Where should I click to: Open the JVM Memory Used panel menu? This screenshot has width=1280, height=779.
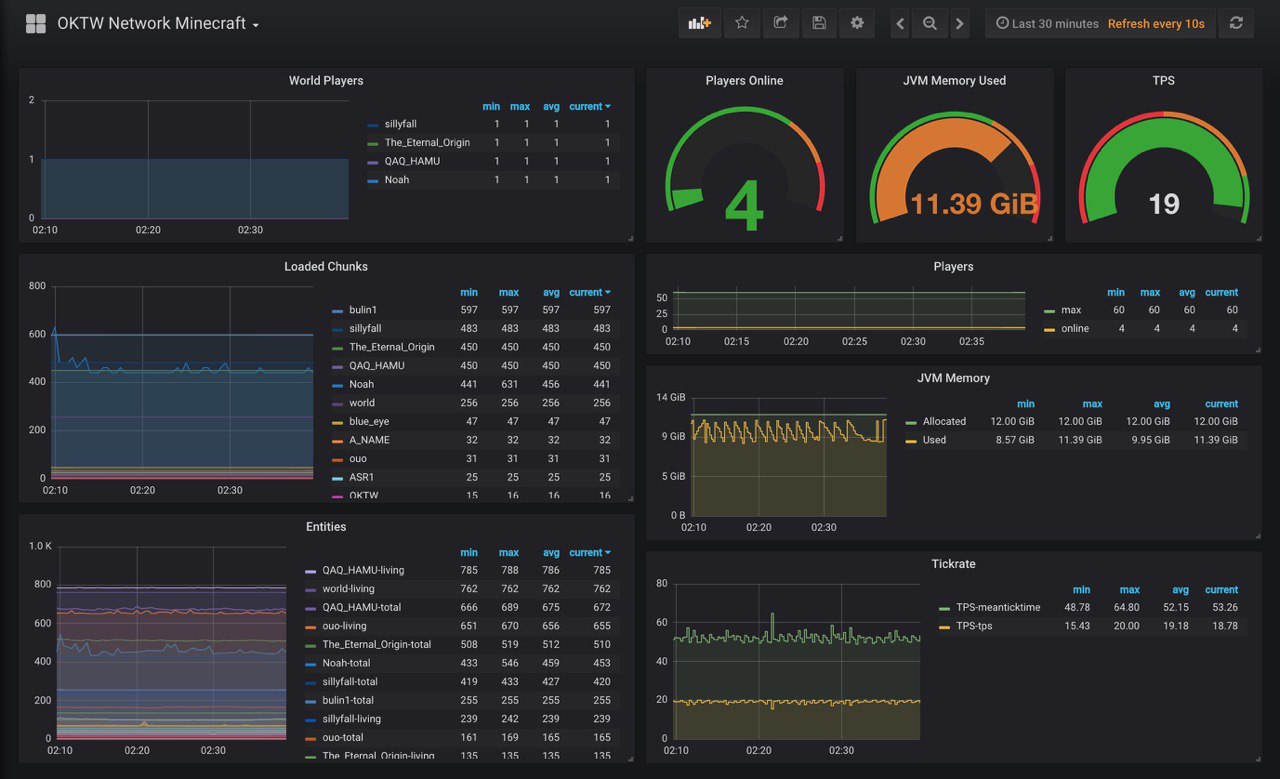[x=954, y=81]
